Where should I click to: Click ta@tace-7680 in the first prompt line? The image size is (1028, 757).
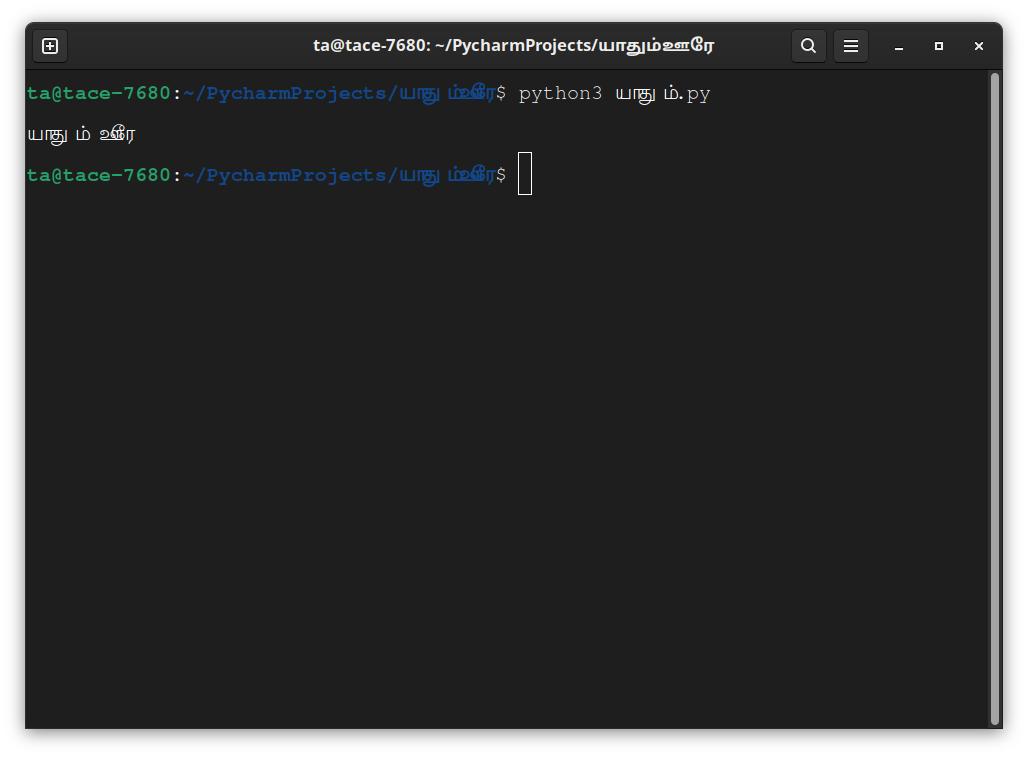click(x=98, y=93)
